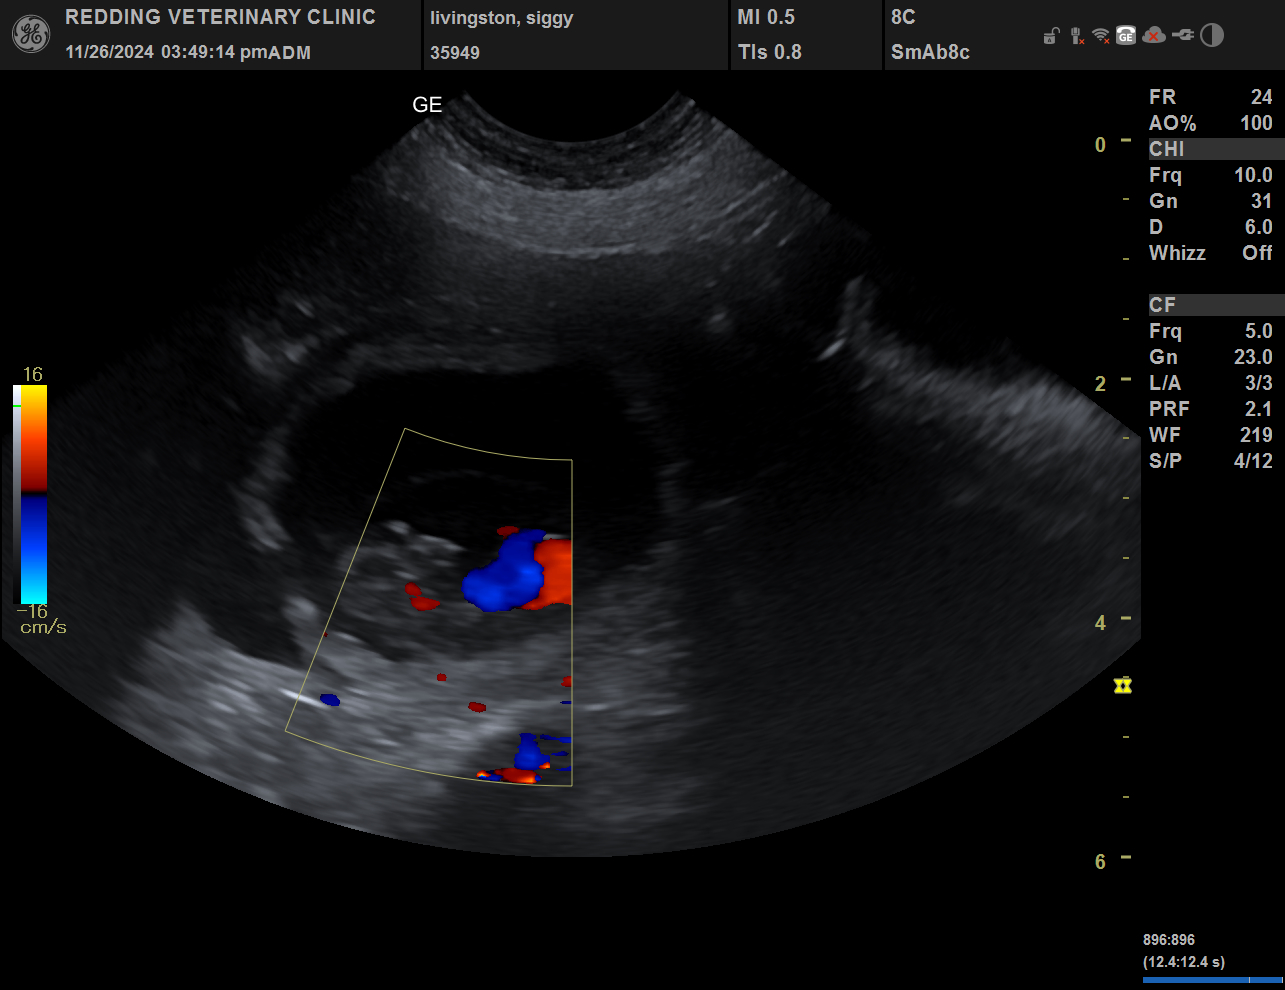Click the depth scale 6 marker

pyautogui.click(x=1100, y=862)
